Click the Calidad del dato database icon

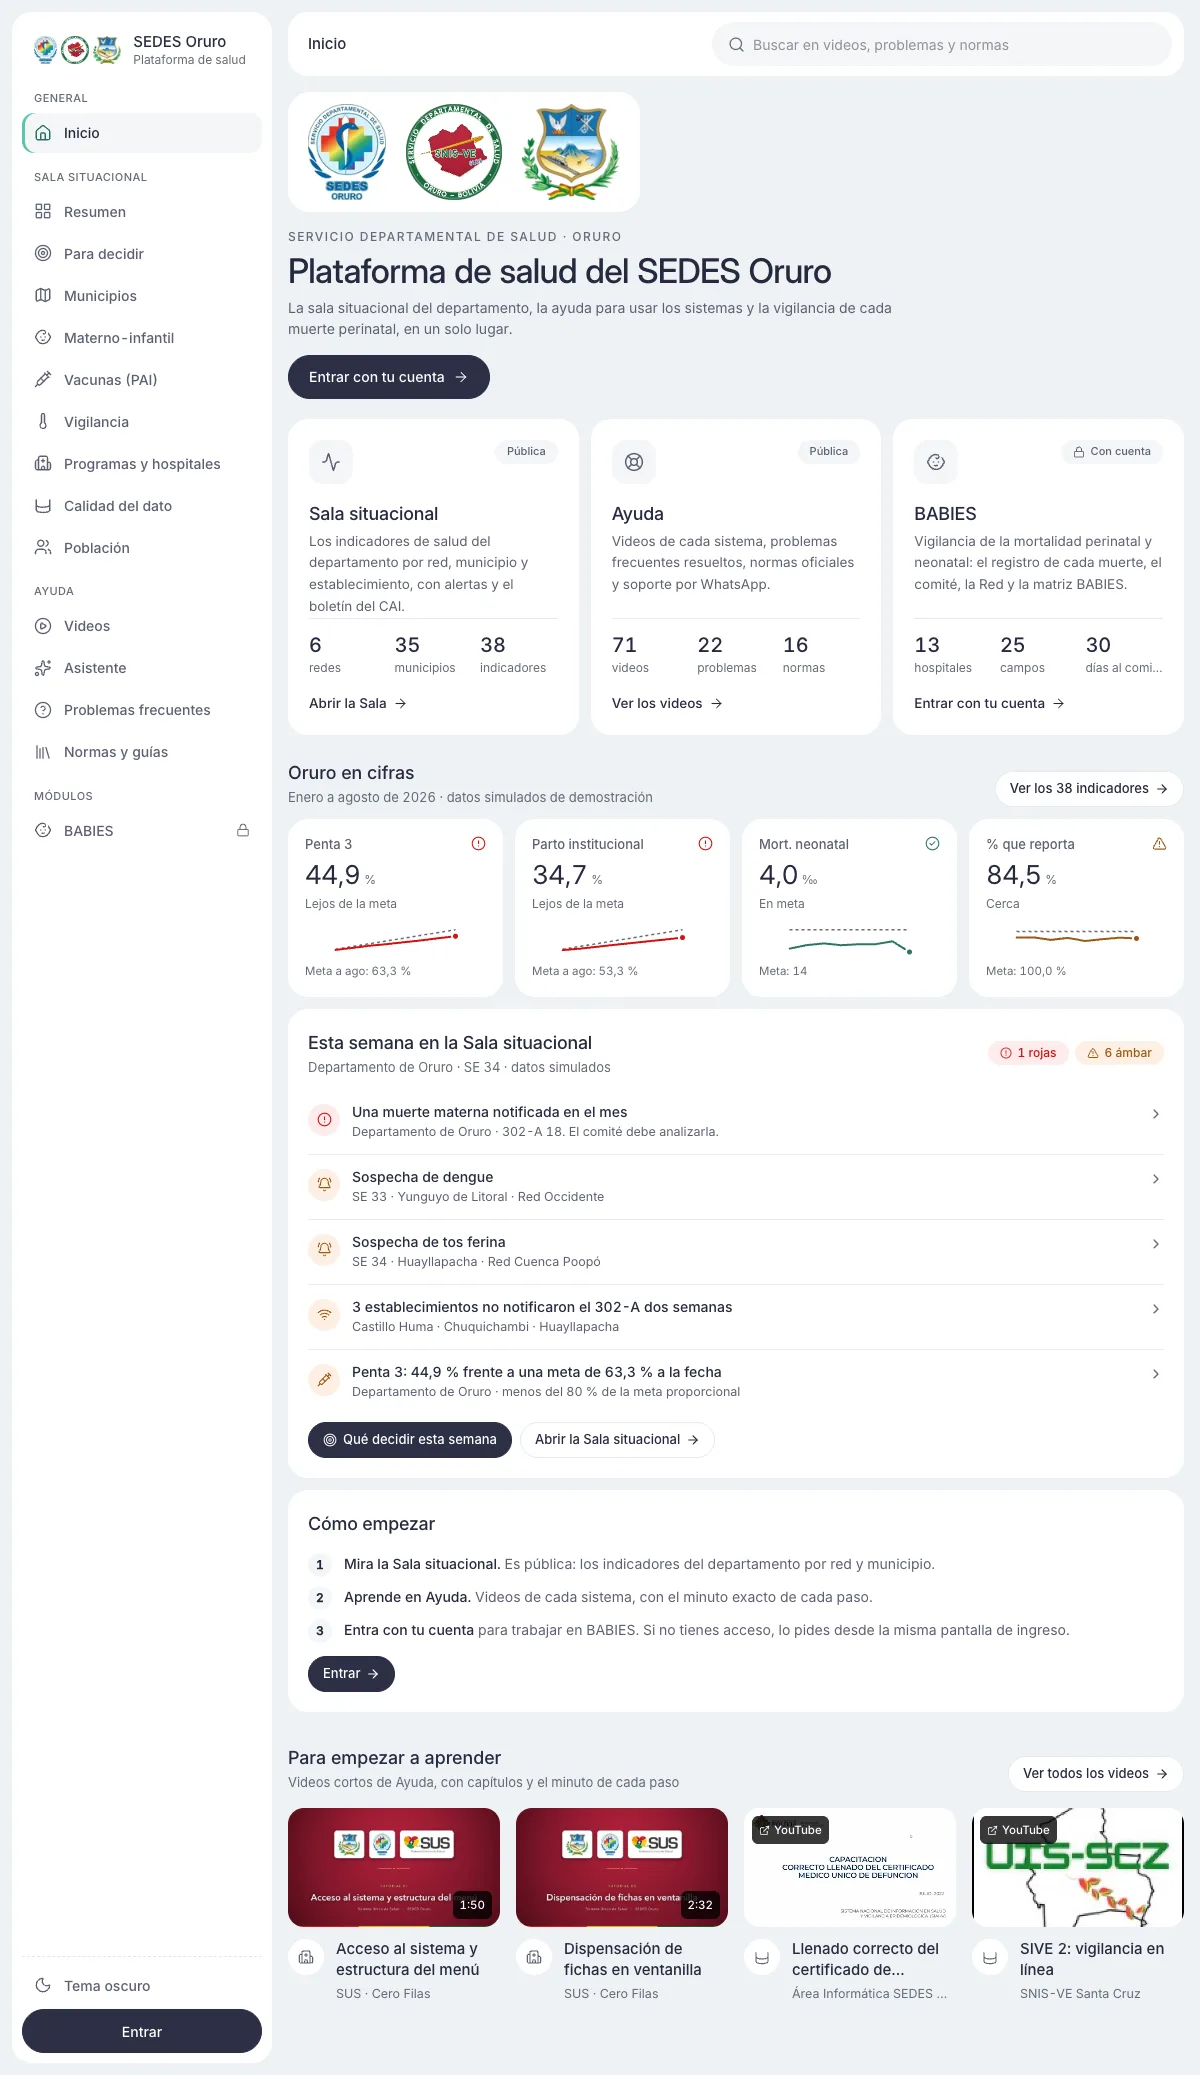[x=43, y=505]
